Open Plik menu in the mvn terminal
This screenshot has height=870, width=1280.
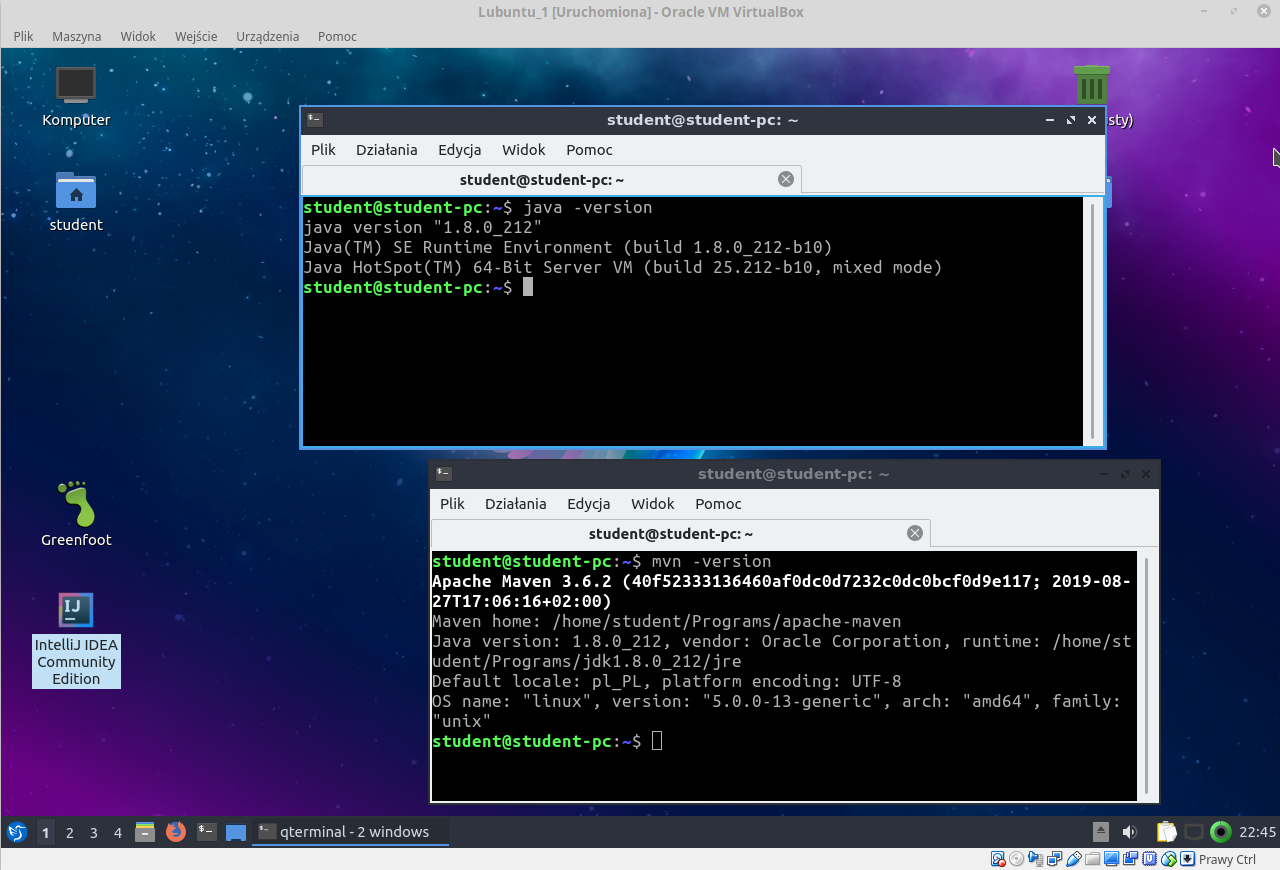(452, 504)
